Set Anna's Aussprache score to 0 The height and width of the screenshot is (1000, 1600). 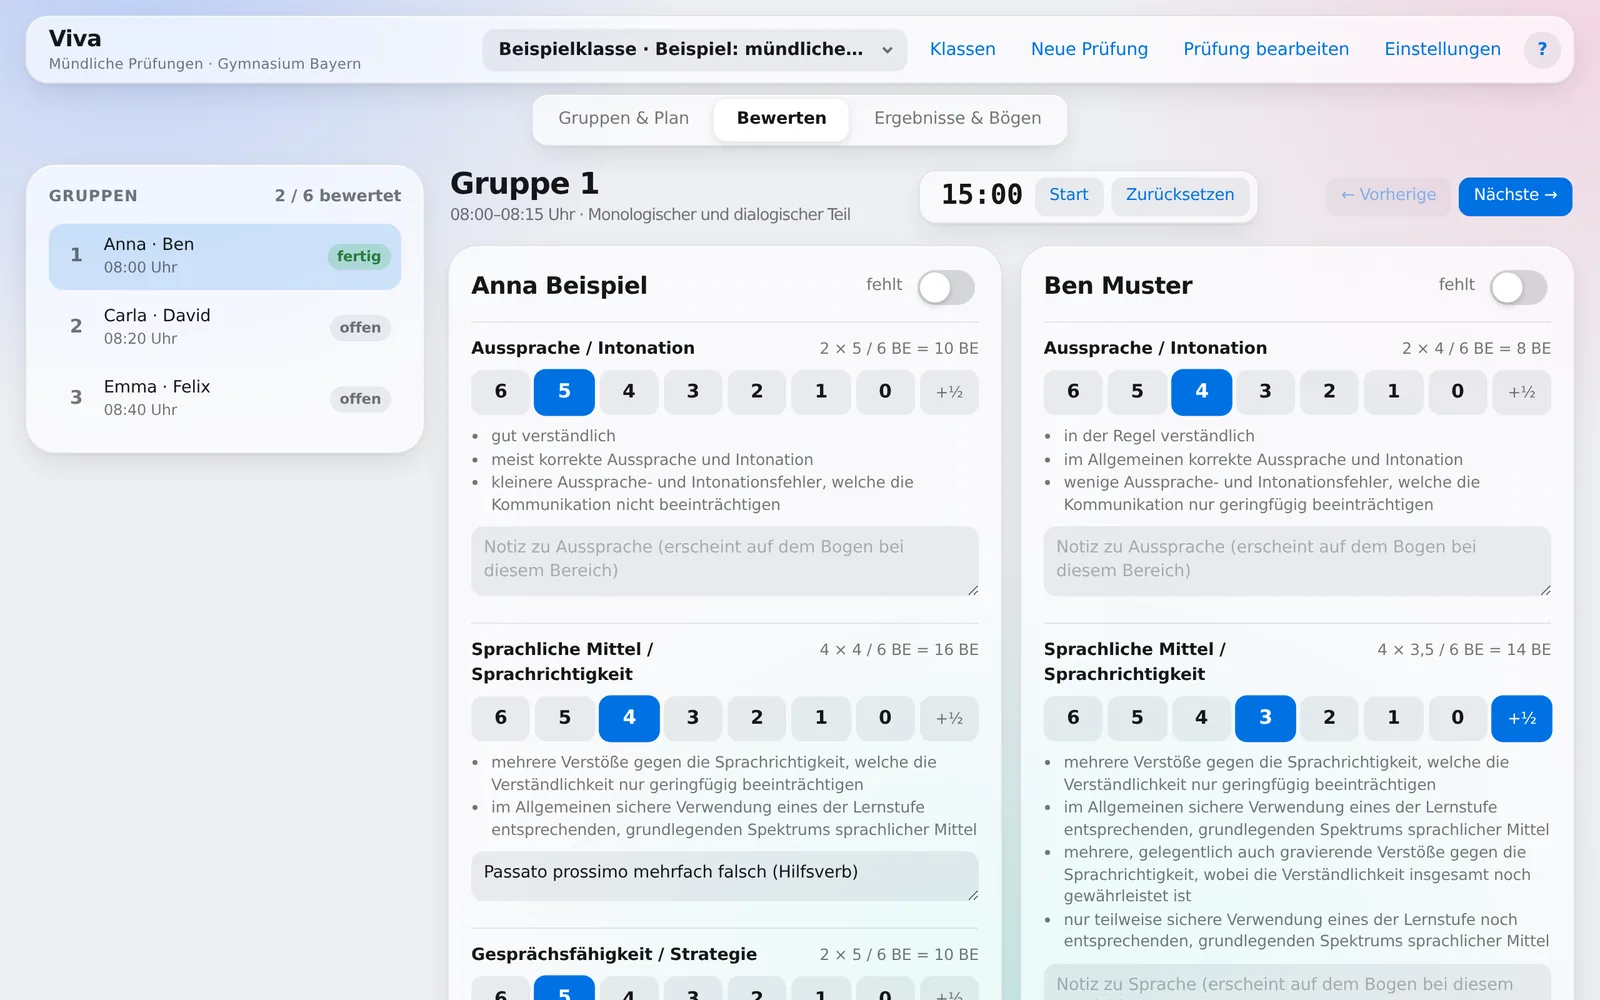pyautogui.click(x=885, y=392)
